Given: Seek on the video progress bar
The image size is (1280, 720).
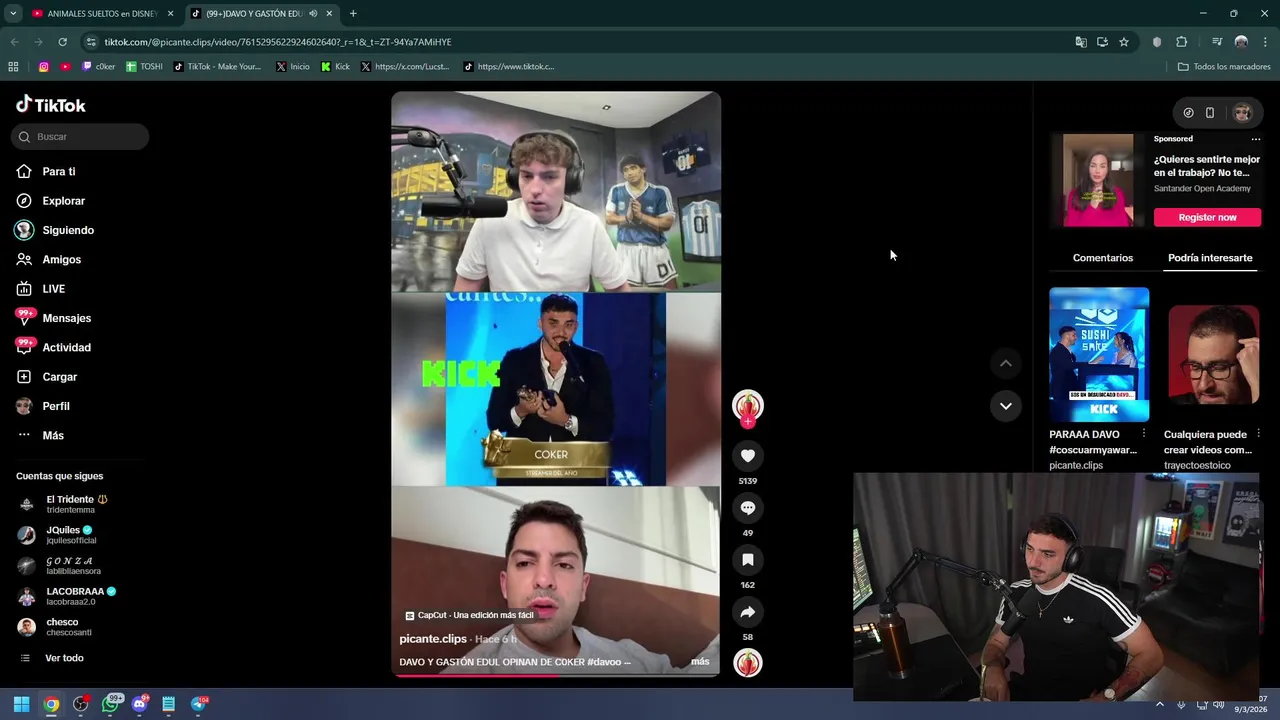Looking at the screenshot, I should pos(555,675).
